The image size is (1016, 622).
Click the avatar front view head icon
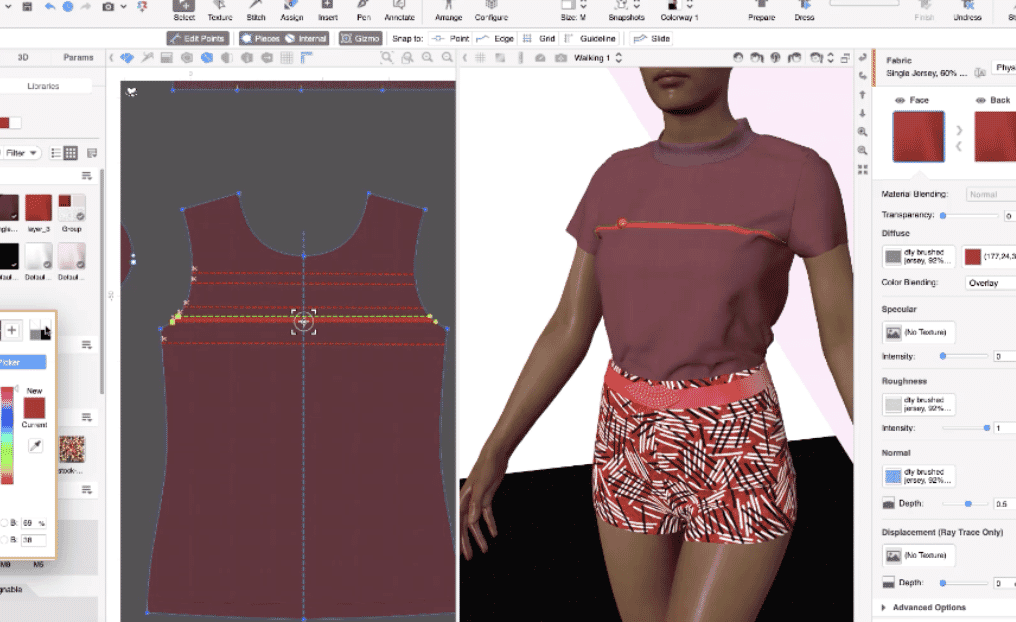point(738,58)
